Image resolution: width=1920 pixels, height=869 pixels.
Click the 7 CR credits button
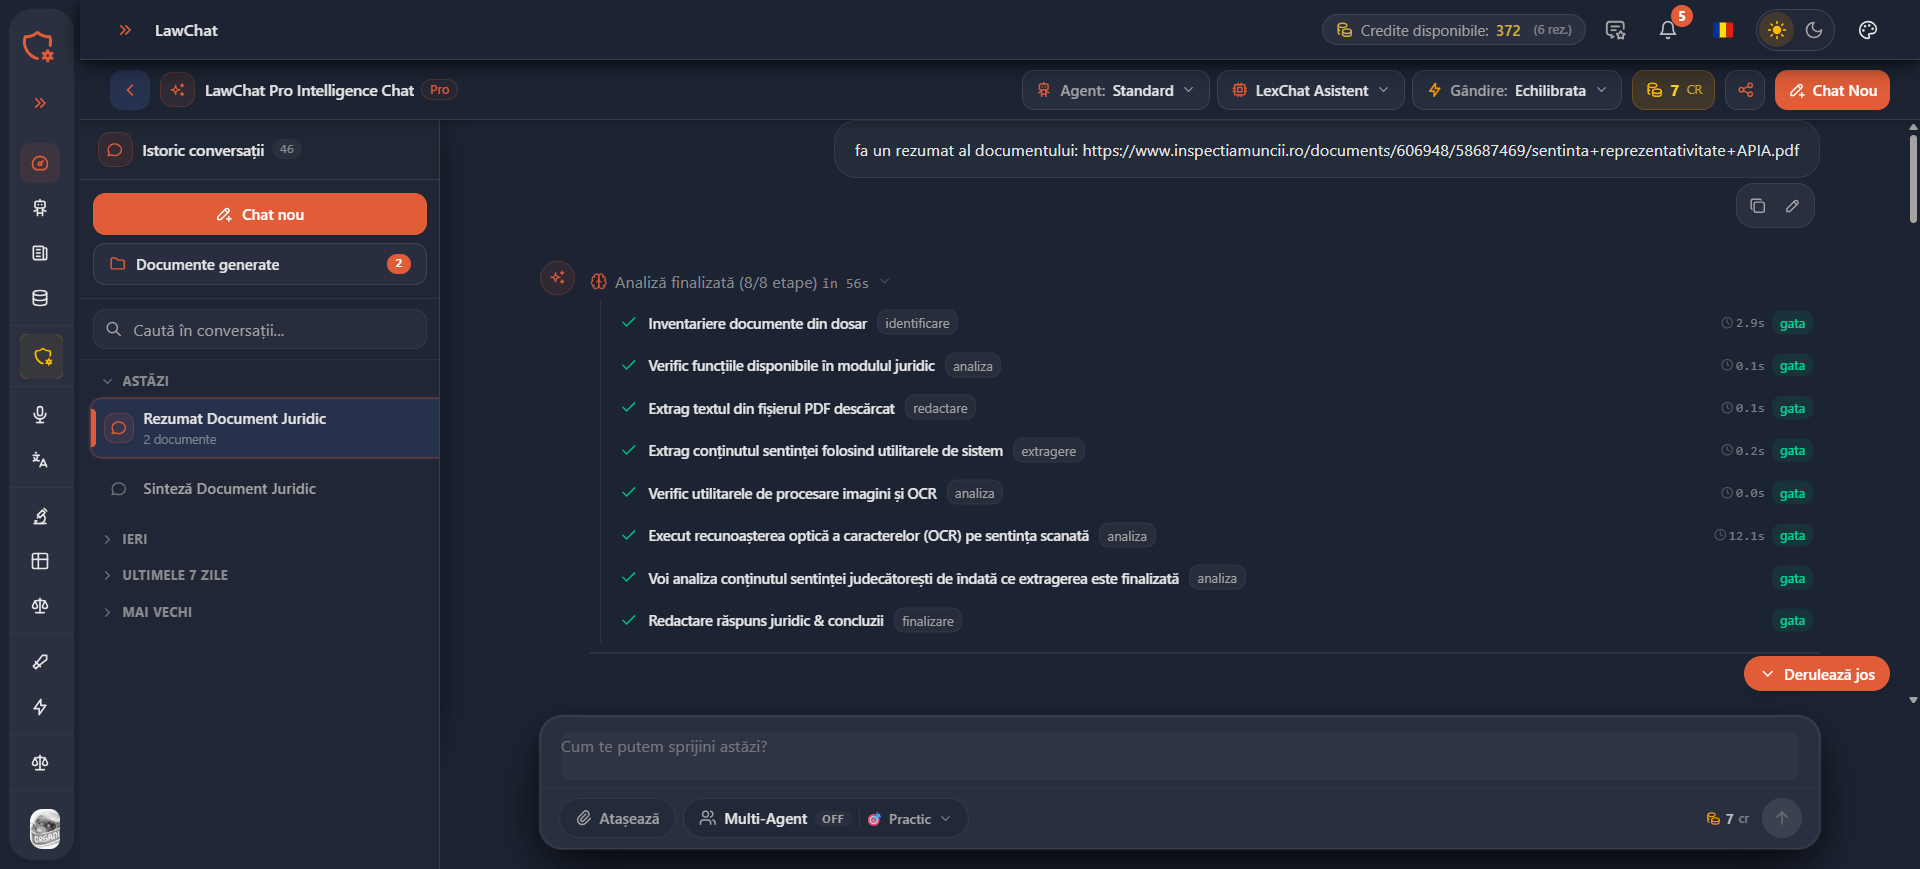pos(1673,90)
